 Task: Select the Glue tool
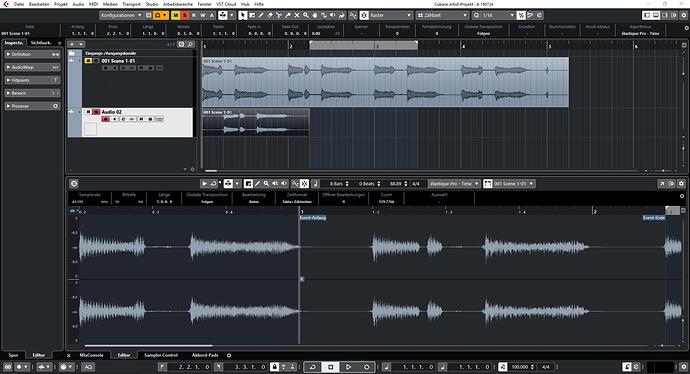[288, 15]
